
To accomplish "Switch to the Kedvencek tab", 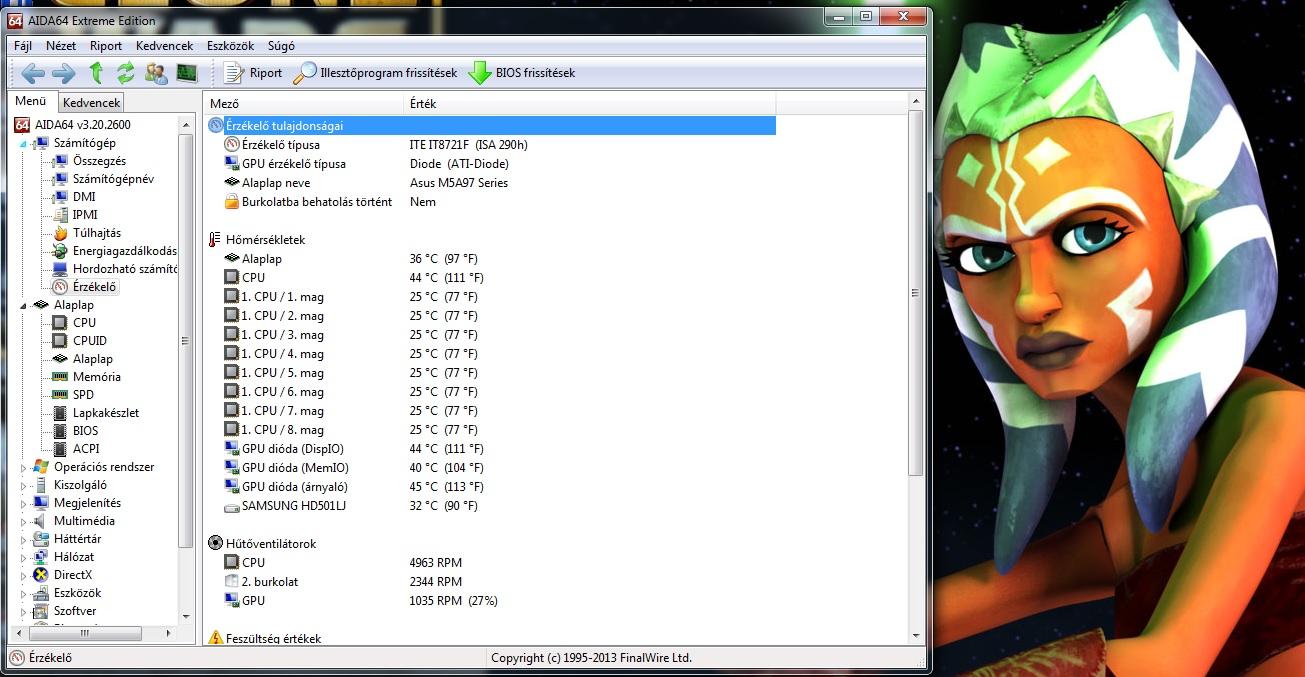I will (x=91, y=102).
